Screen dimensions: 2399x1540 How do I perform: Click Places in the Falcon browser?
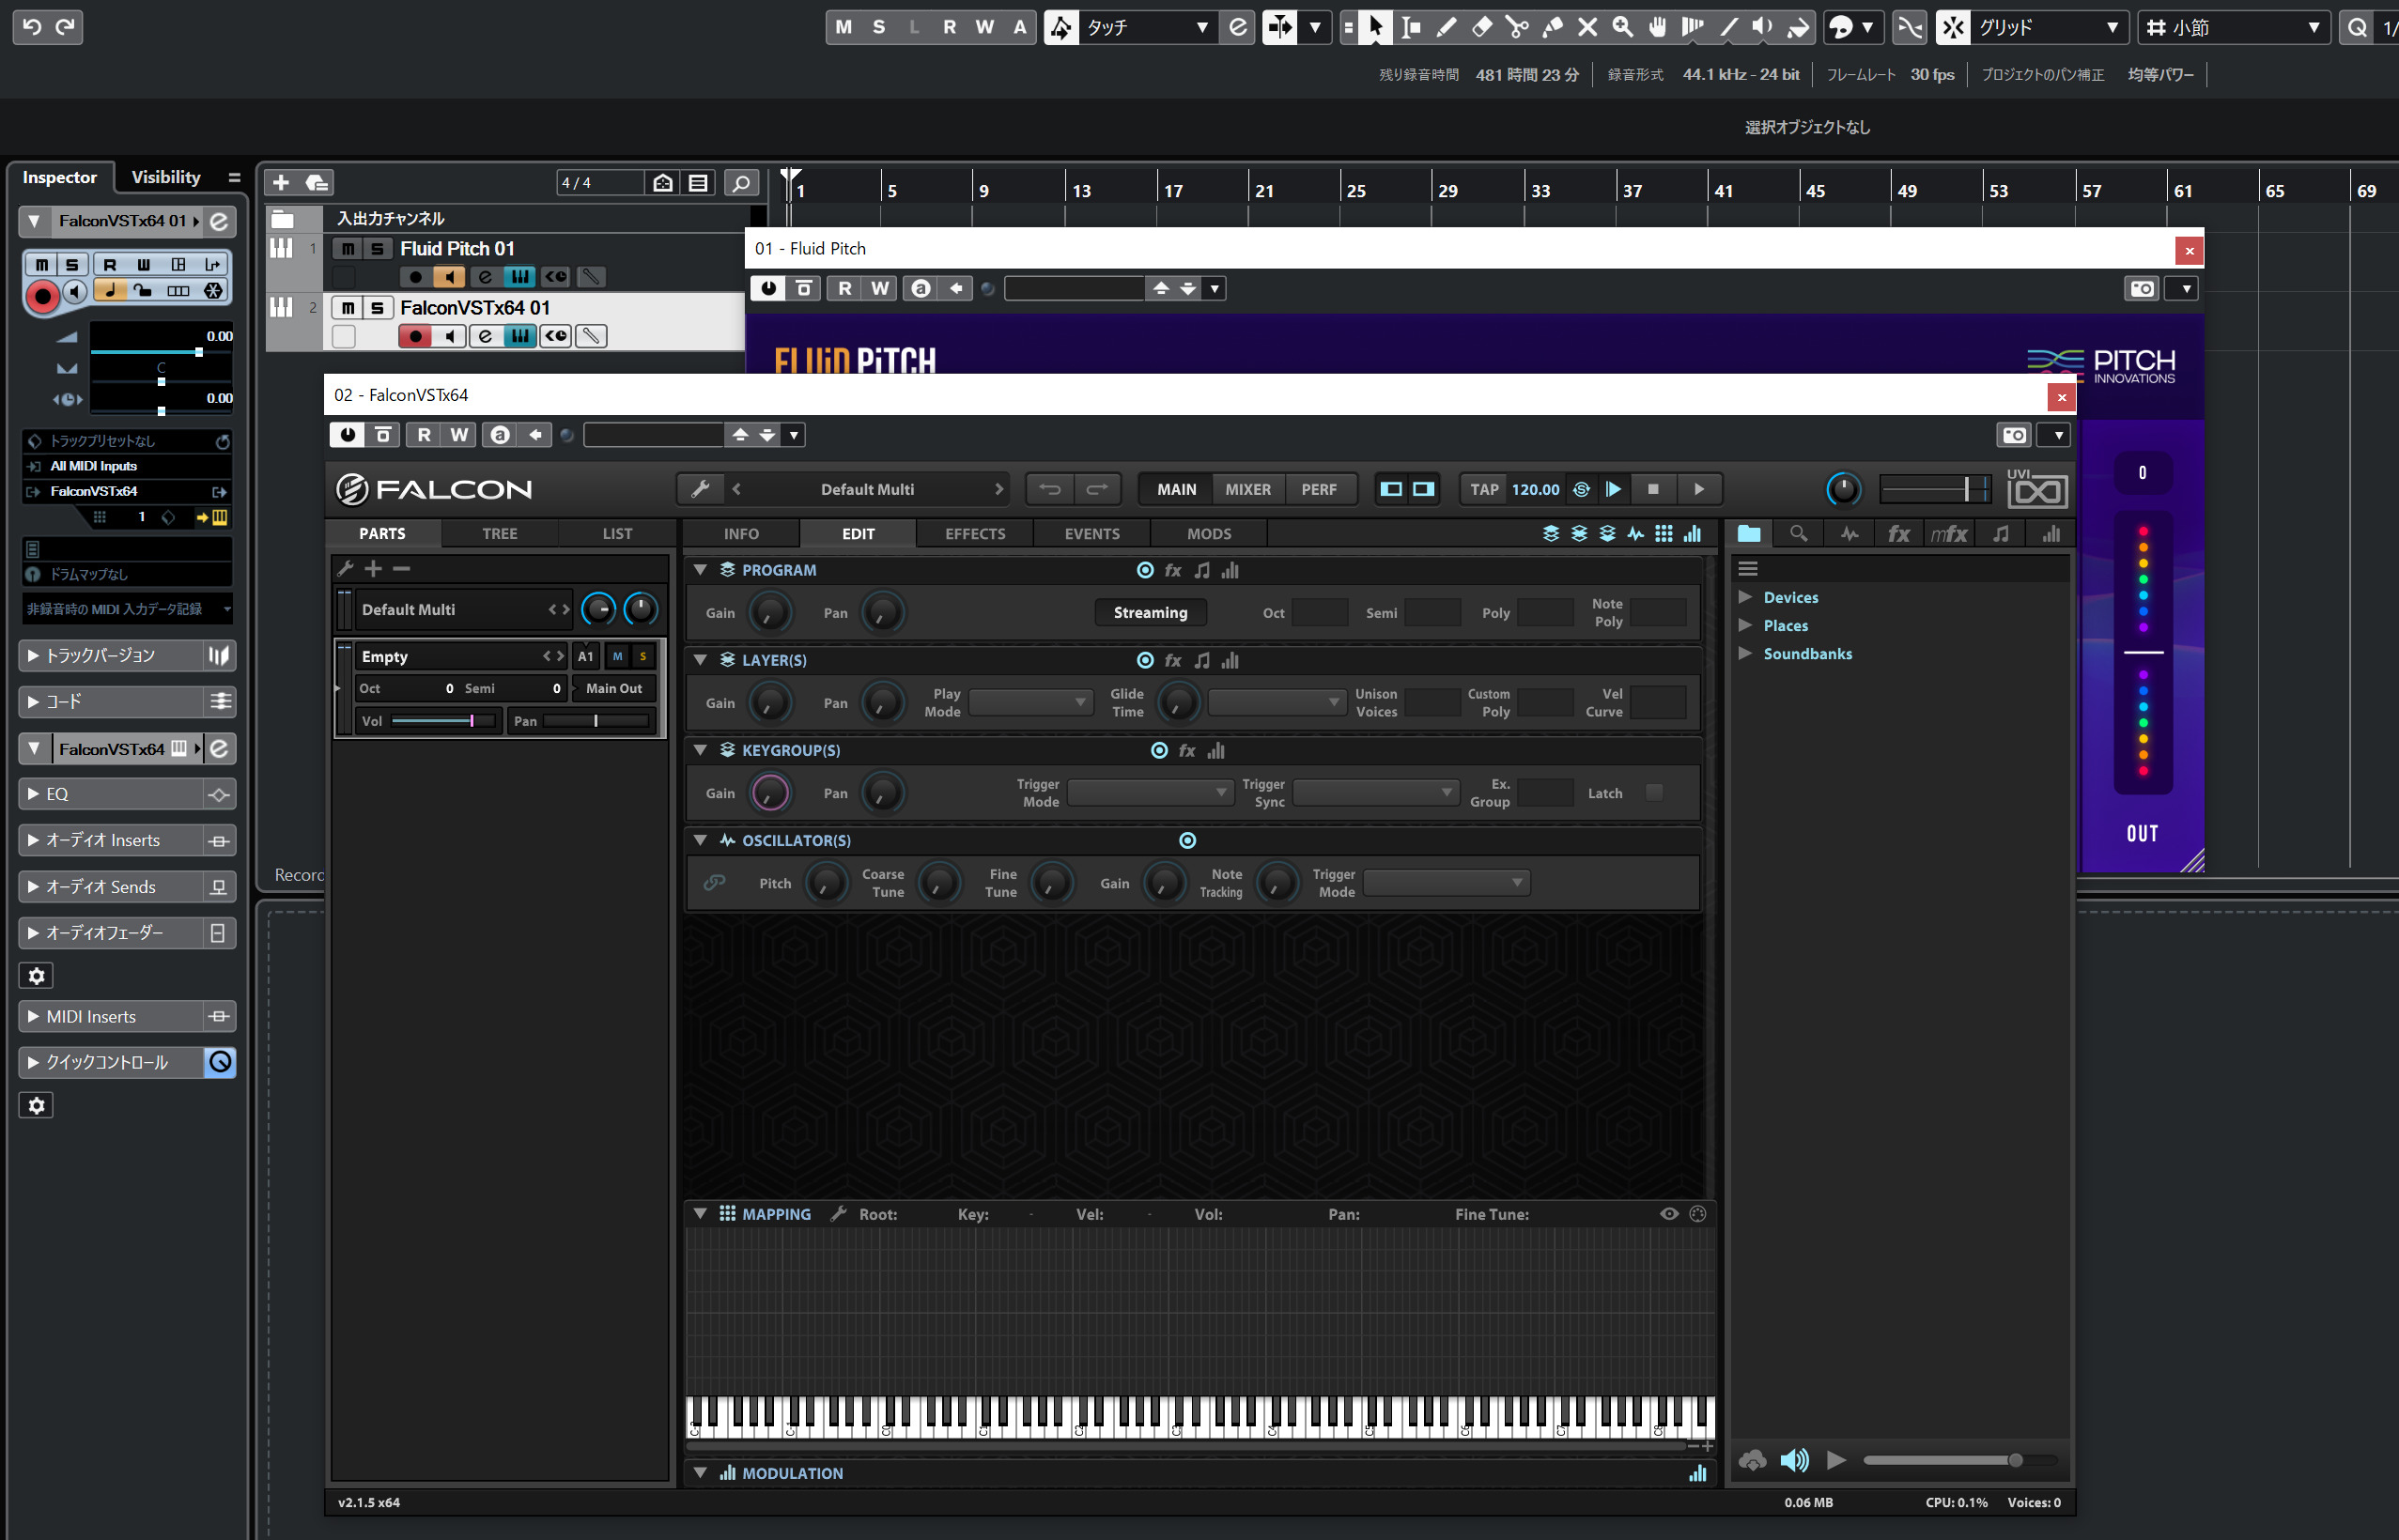point(1785,625)
